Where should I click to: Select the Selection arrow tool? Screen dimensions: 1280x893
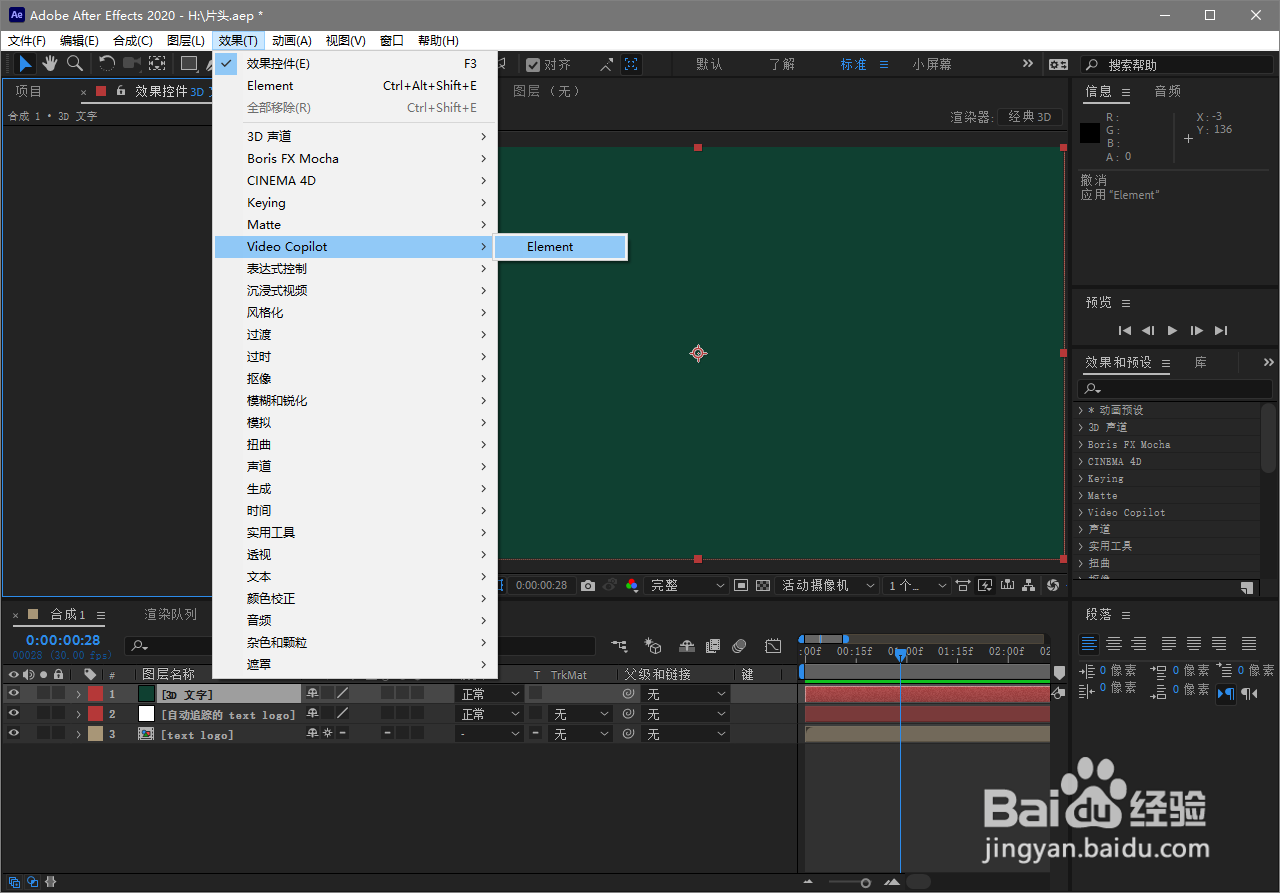pyautogui.click(x=26, y=64)
